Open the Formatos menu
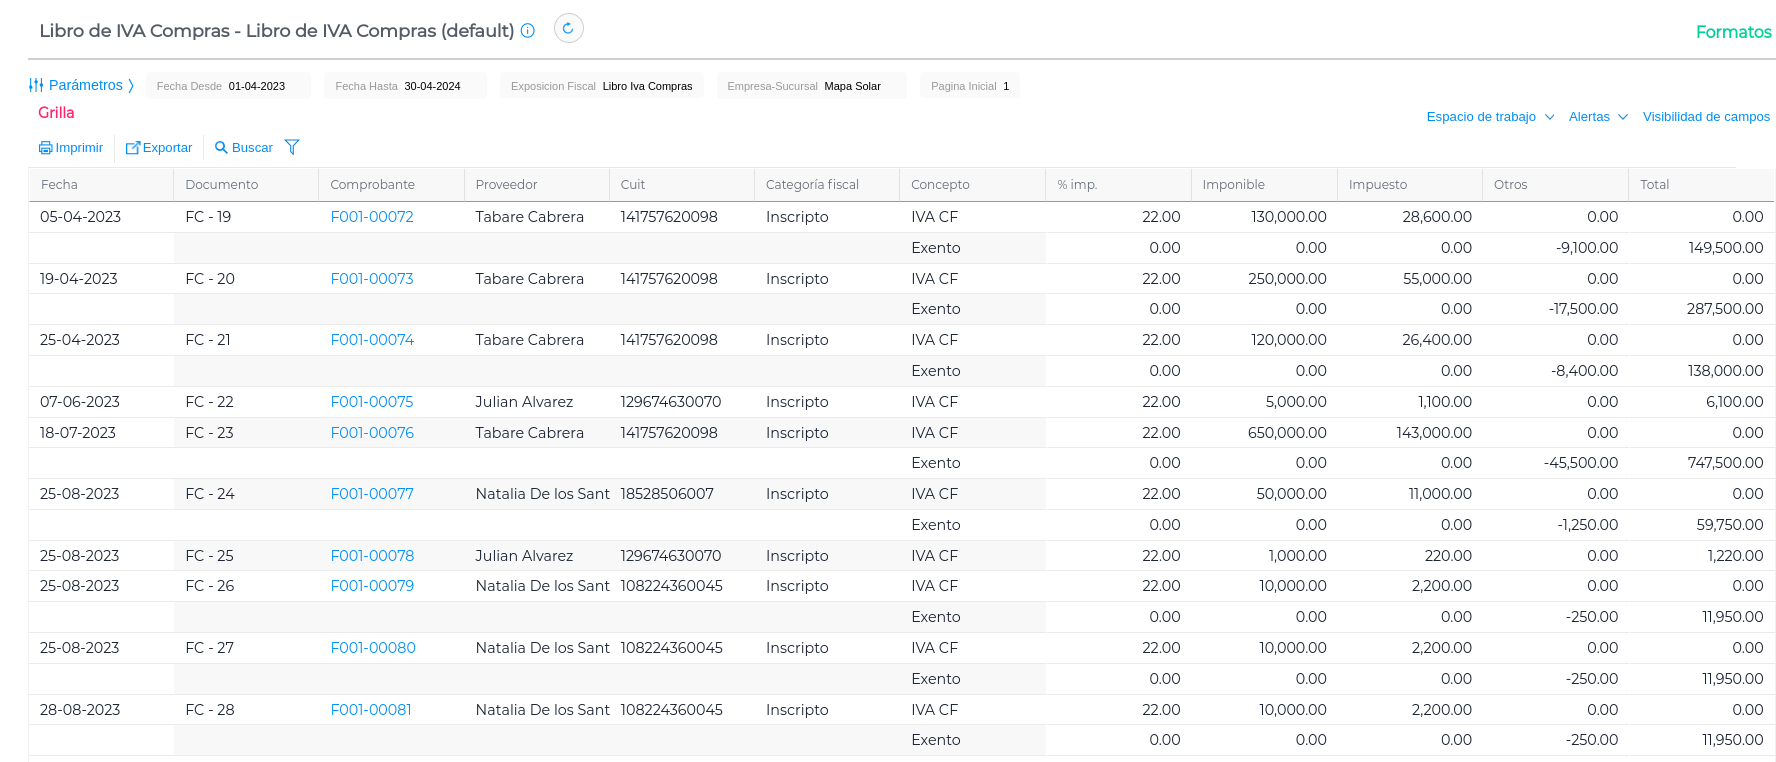This screenshot has width=1776, height=762. [x=1733, y=32]
